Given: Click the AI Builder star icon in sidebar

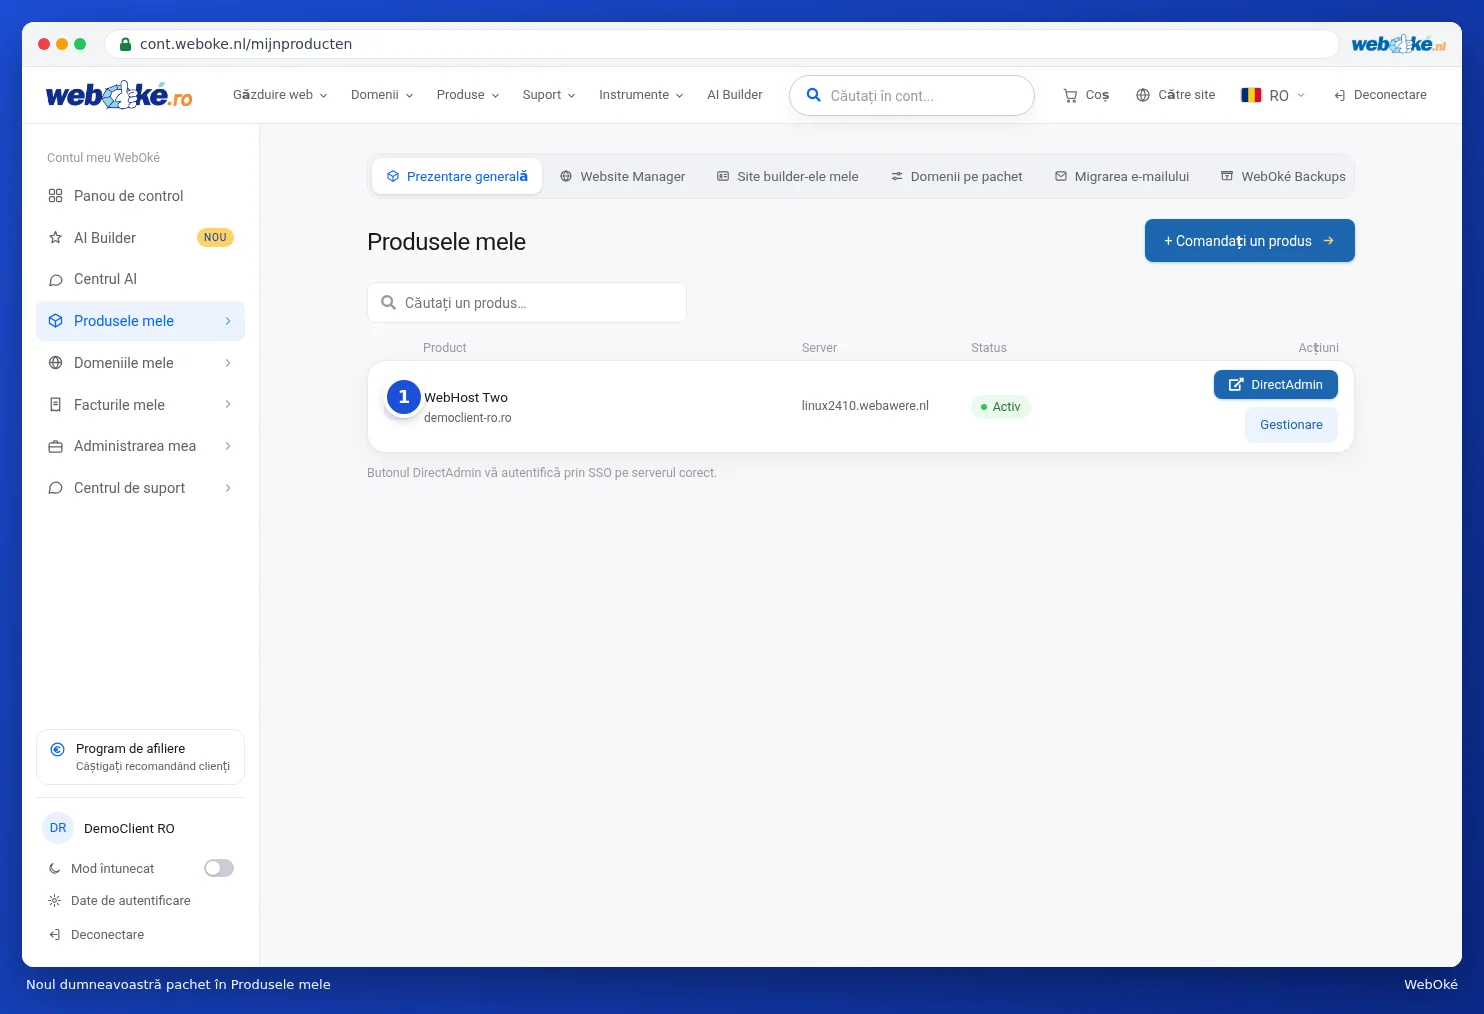Looking at the screenshot, I should tap(56, 238).
